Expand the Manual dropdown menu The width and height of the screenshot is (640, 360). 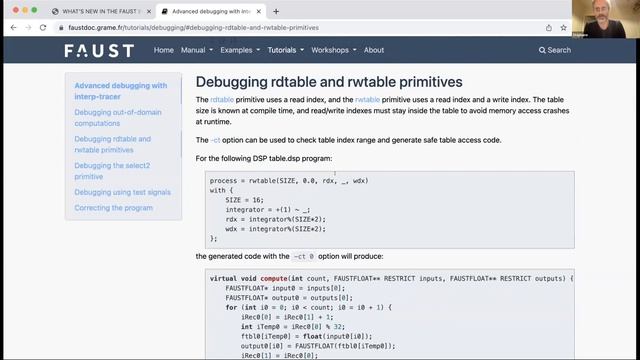pos(197,50)
